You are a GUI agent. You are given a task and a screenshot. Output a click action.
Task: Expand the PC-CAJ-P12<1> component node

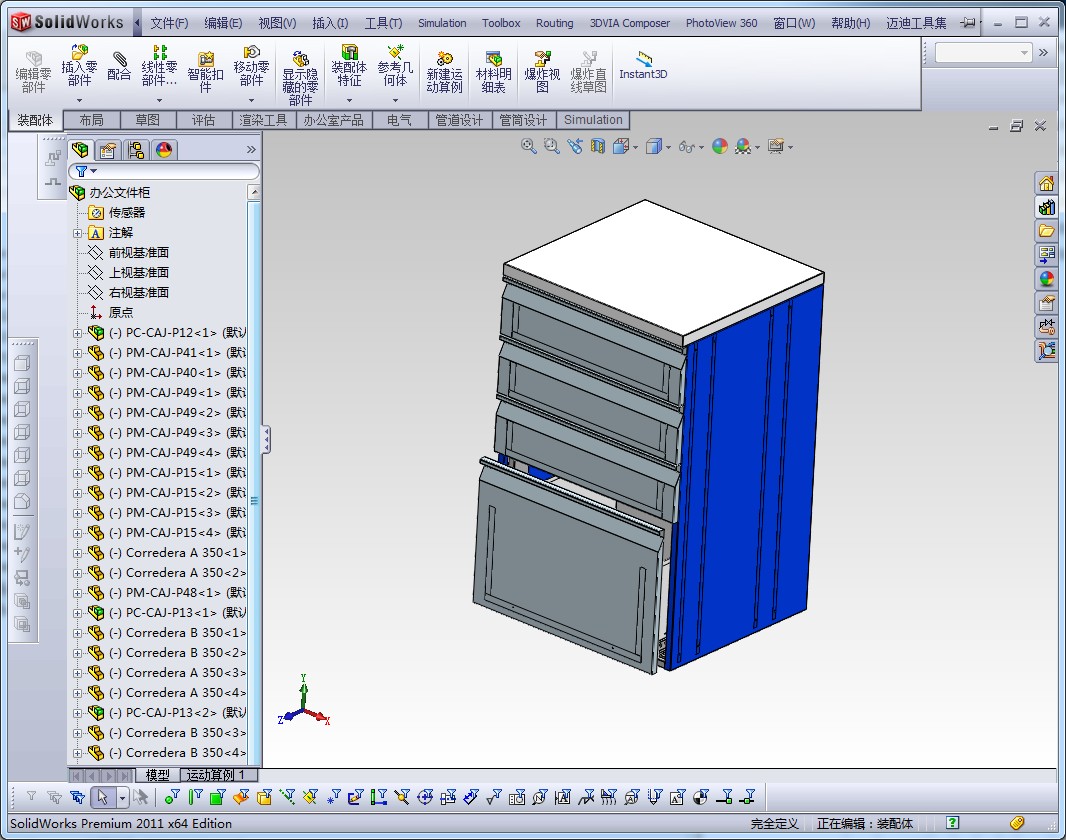click(x=78, y=333)
